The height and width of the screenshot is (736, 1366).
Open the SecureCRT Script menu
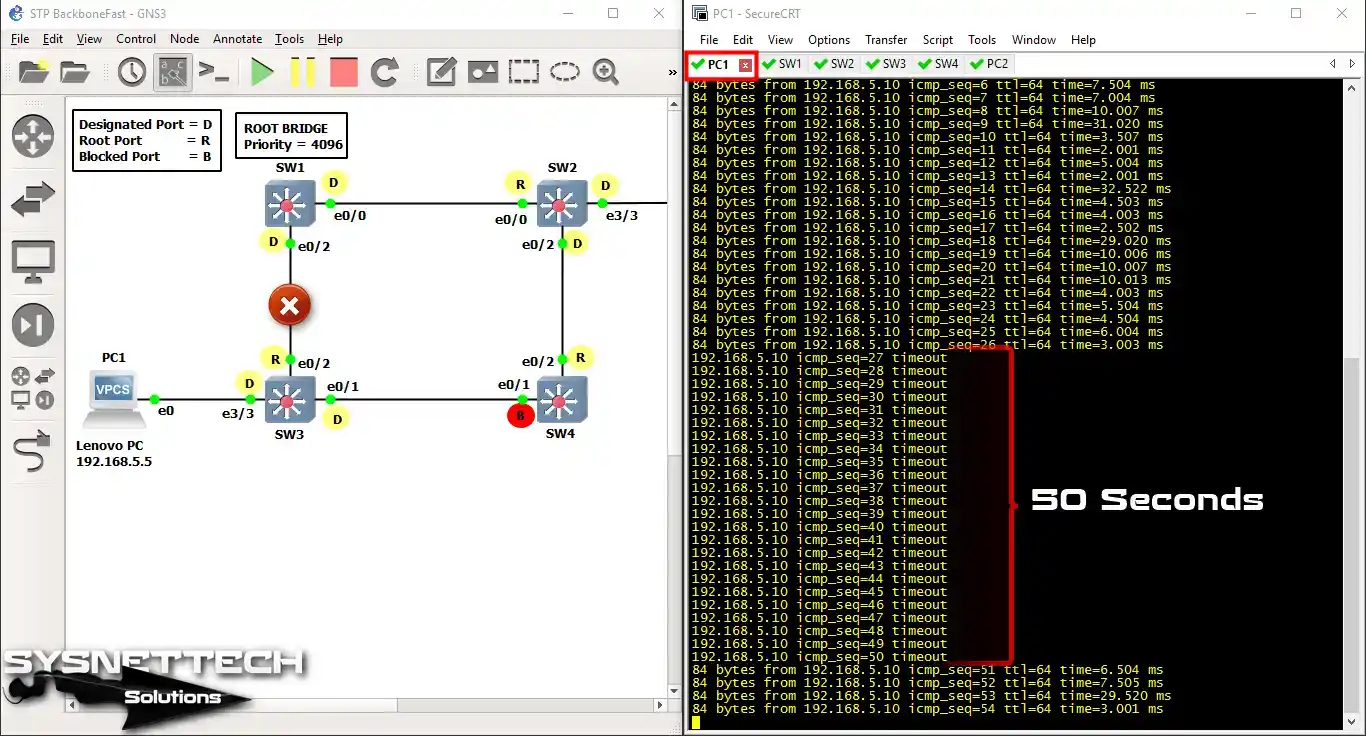(938, 40)
